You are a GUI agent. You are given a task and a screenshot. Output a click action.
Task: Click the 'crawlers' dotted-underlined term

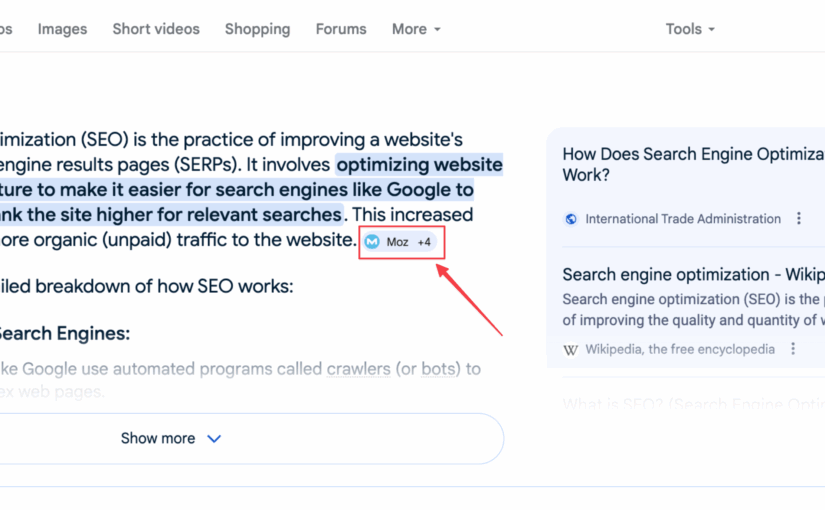(358, 369)
